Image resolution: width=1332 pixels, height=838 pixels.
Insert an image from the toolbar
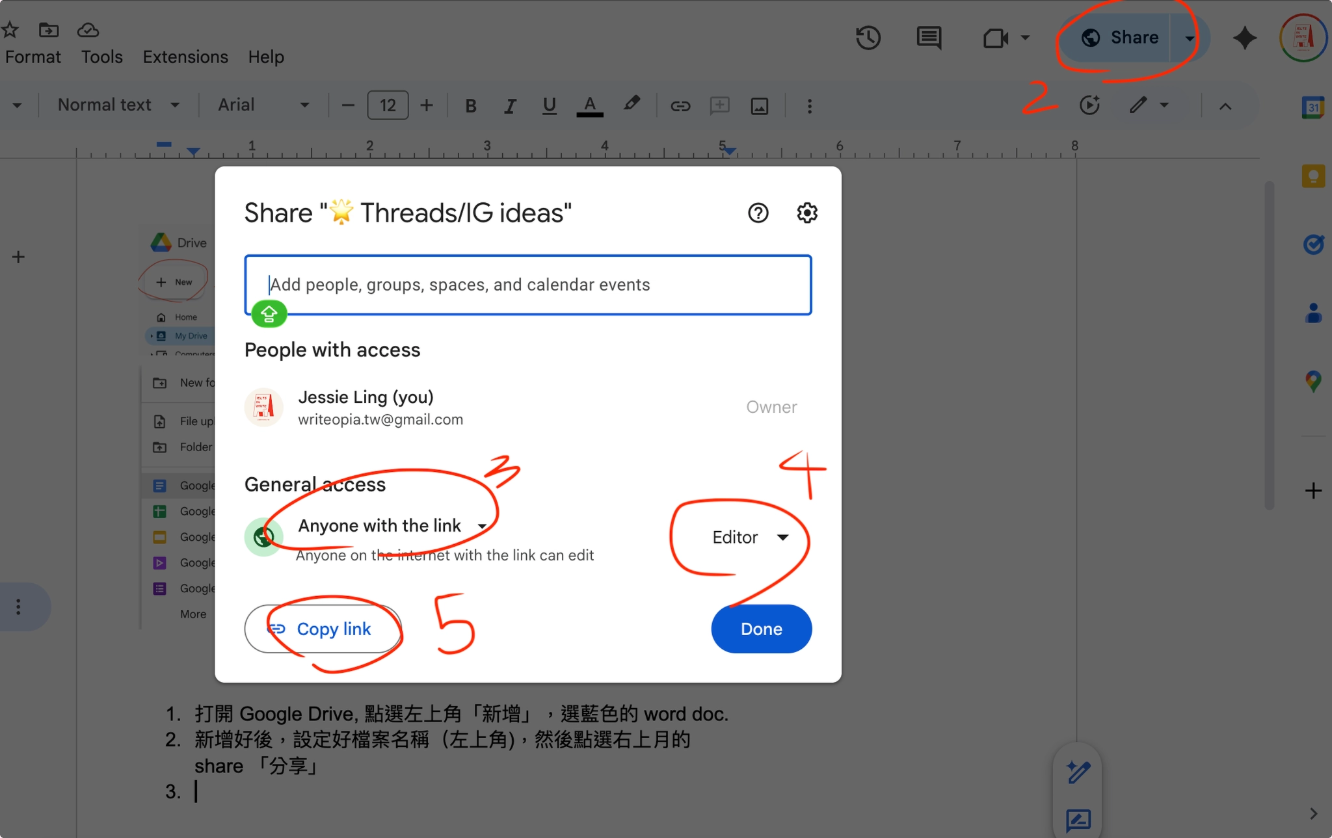[760, 105]
